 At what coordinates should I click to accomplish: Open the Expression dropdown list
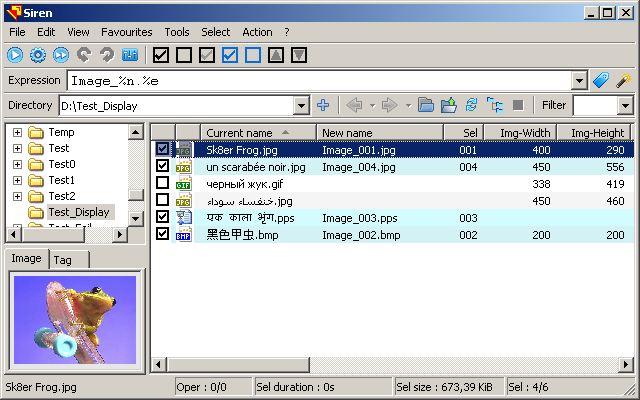[x=579, y=80]
